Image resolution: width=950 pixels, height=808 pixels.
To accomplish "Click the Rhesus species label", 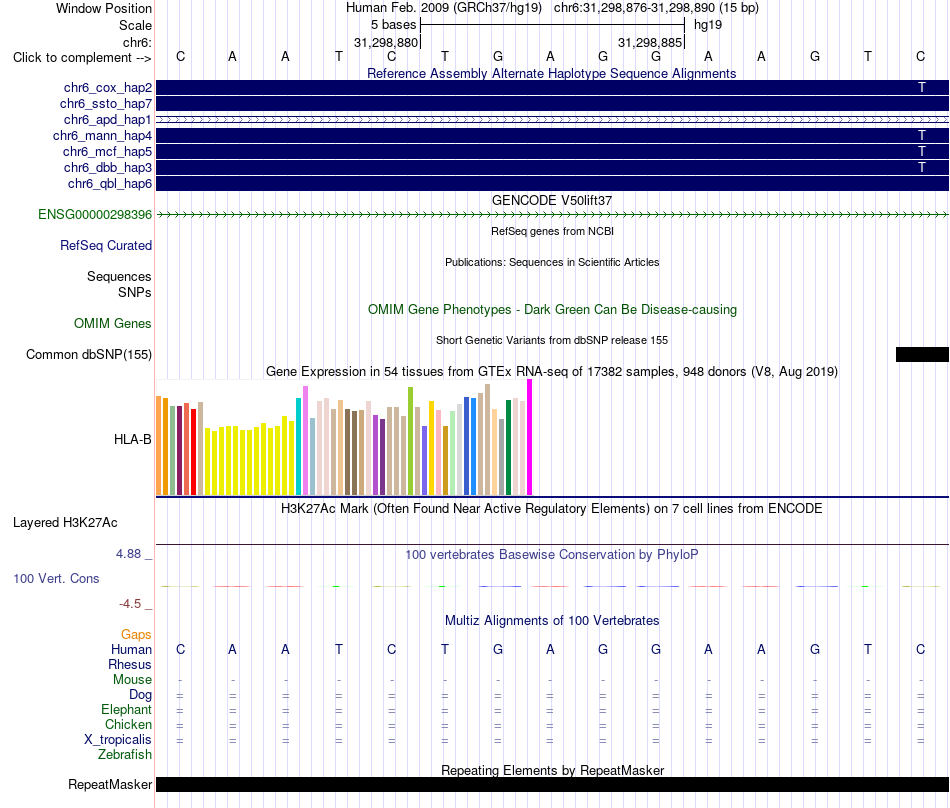I will coord(130,664).
